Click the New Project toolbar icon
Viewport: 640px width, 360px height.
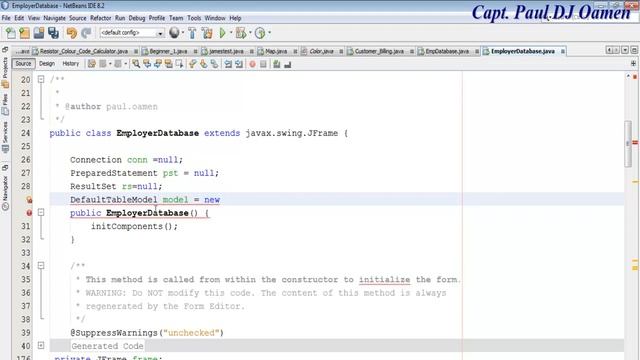(24, 33)
